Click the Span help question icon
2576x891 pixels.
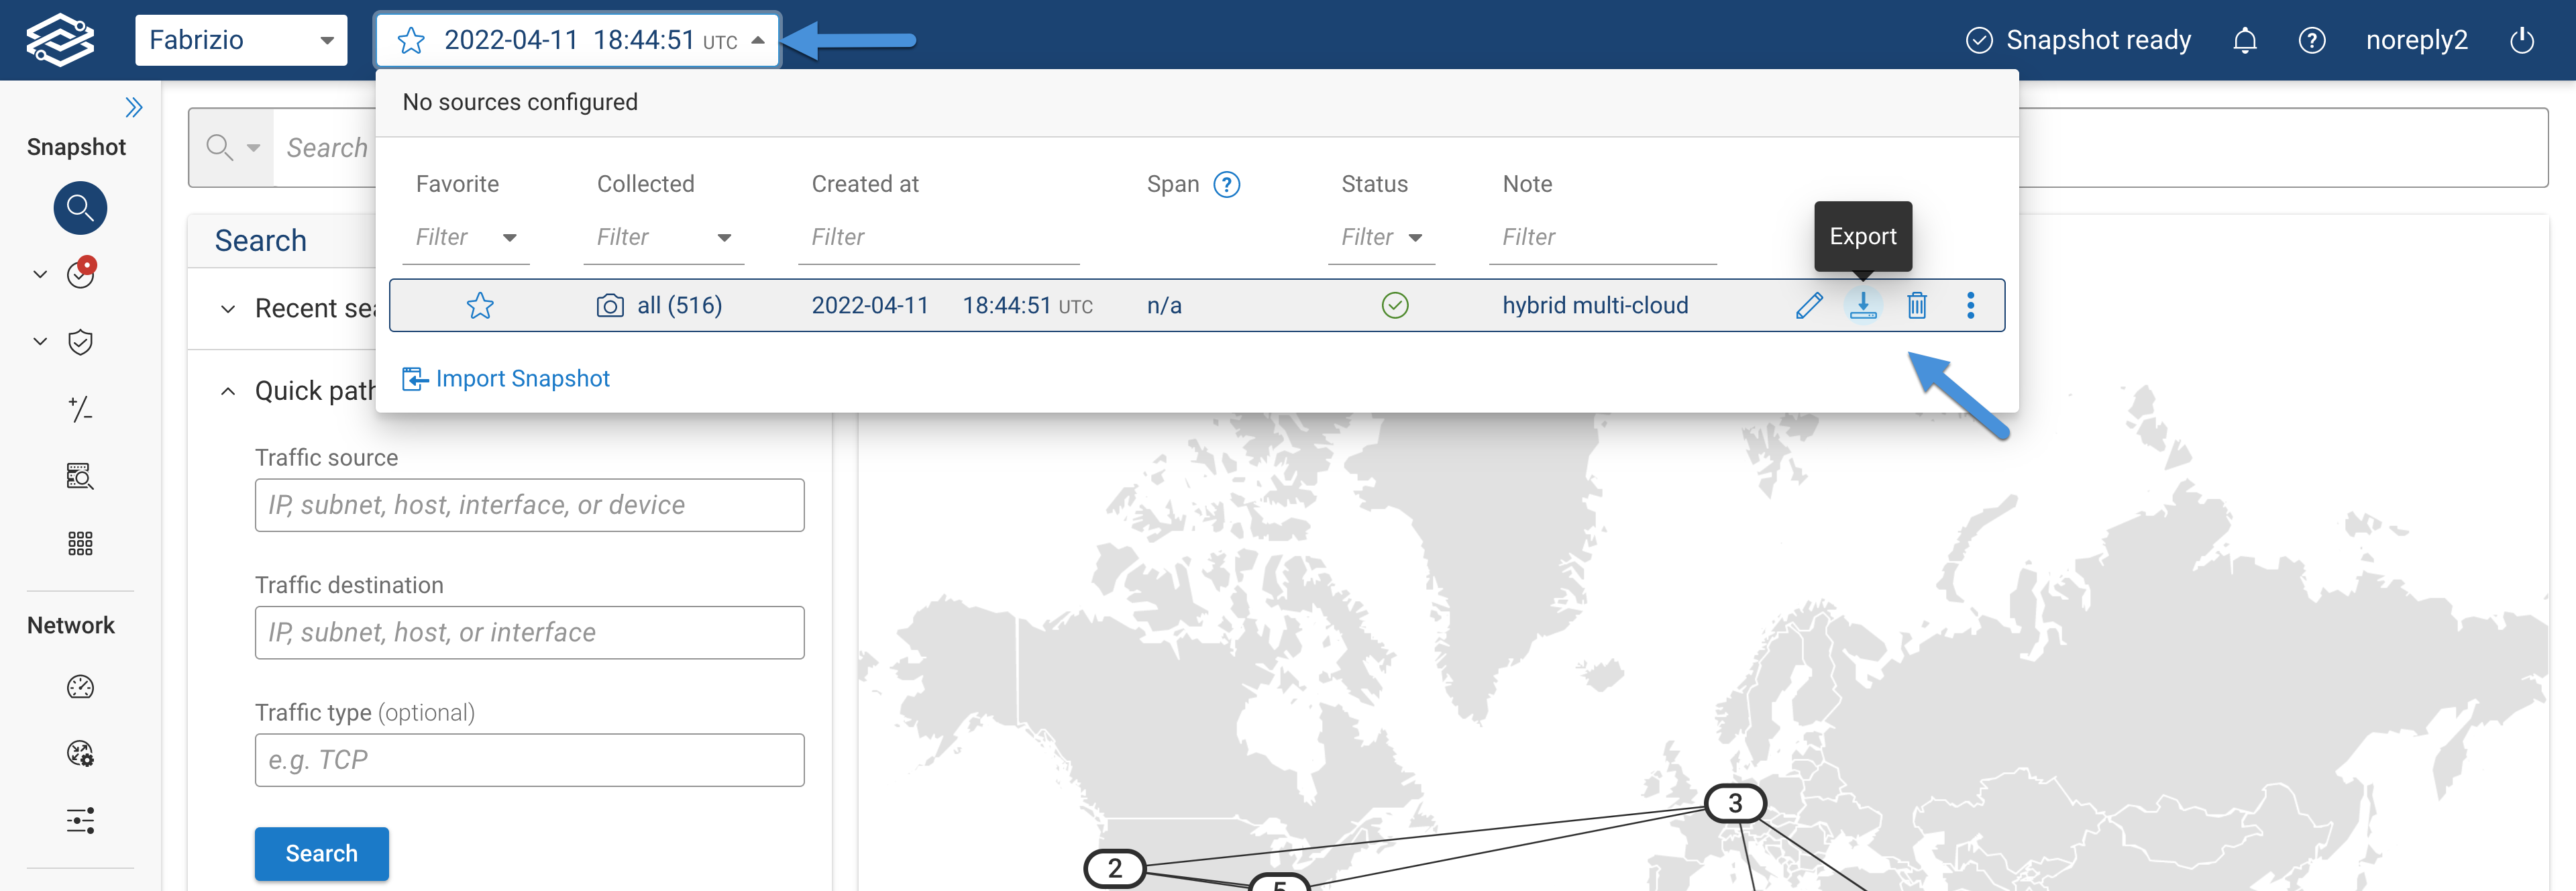(1226, 184)
